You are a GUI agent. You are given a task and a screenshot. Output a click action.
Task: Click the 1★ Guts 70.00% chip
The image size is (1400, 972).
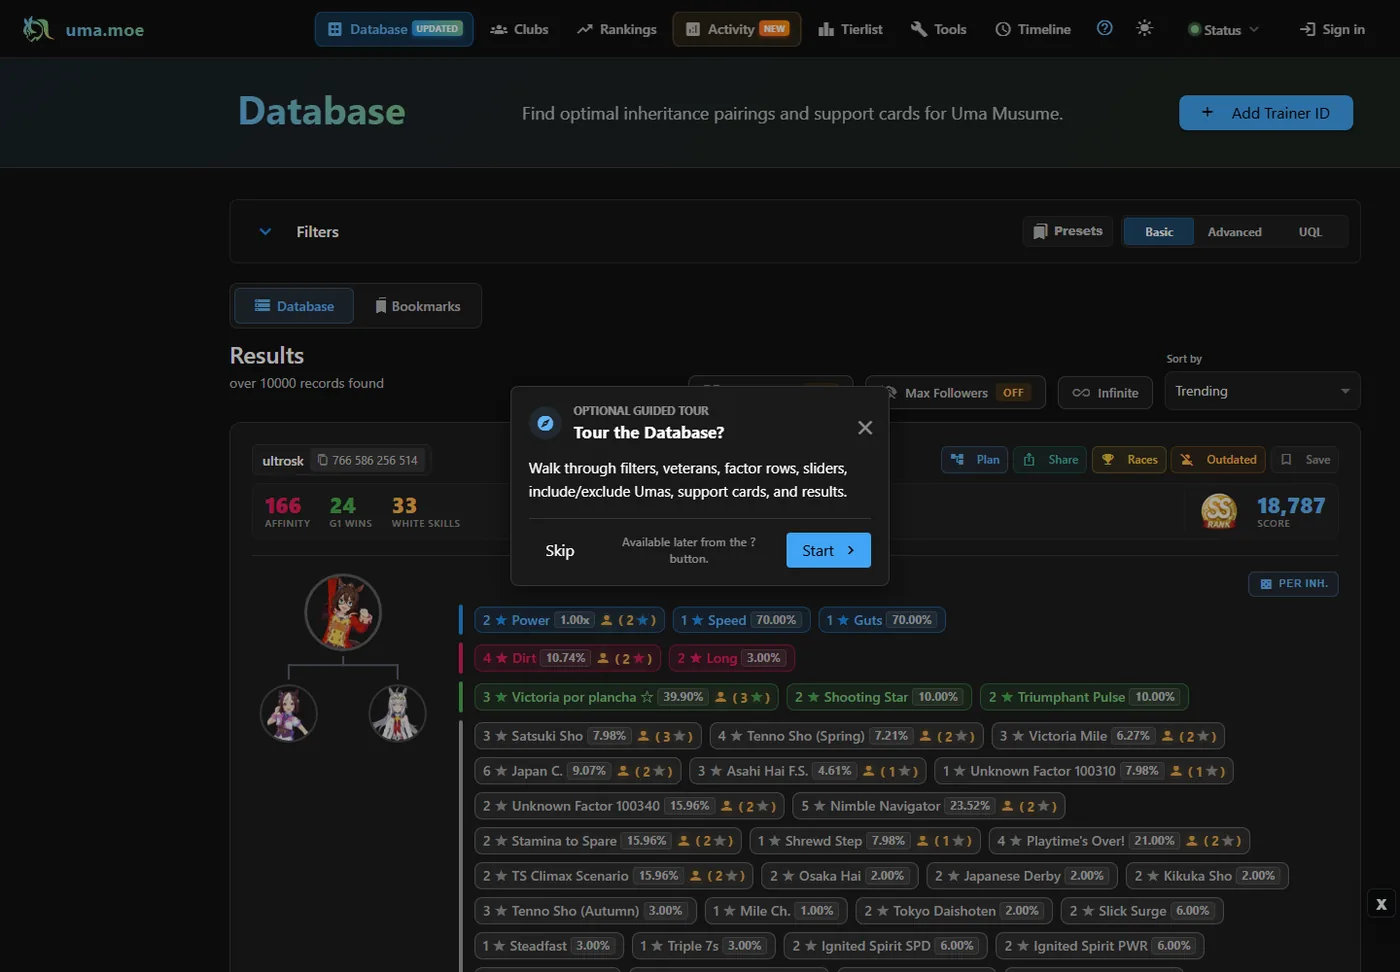click(881, 620)
